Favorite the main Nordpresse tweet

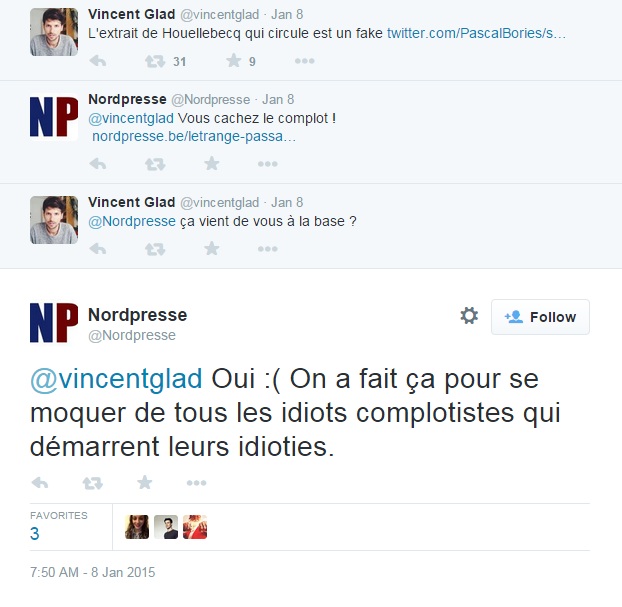(145, 483)
